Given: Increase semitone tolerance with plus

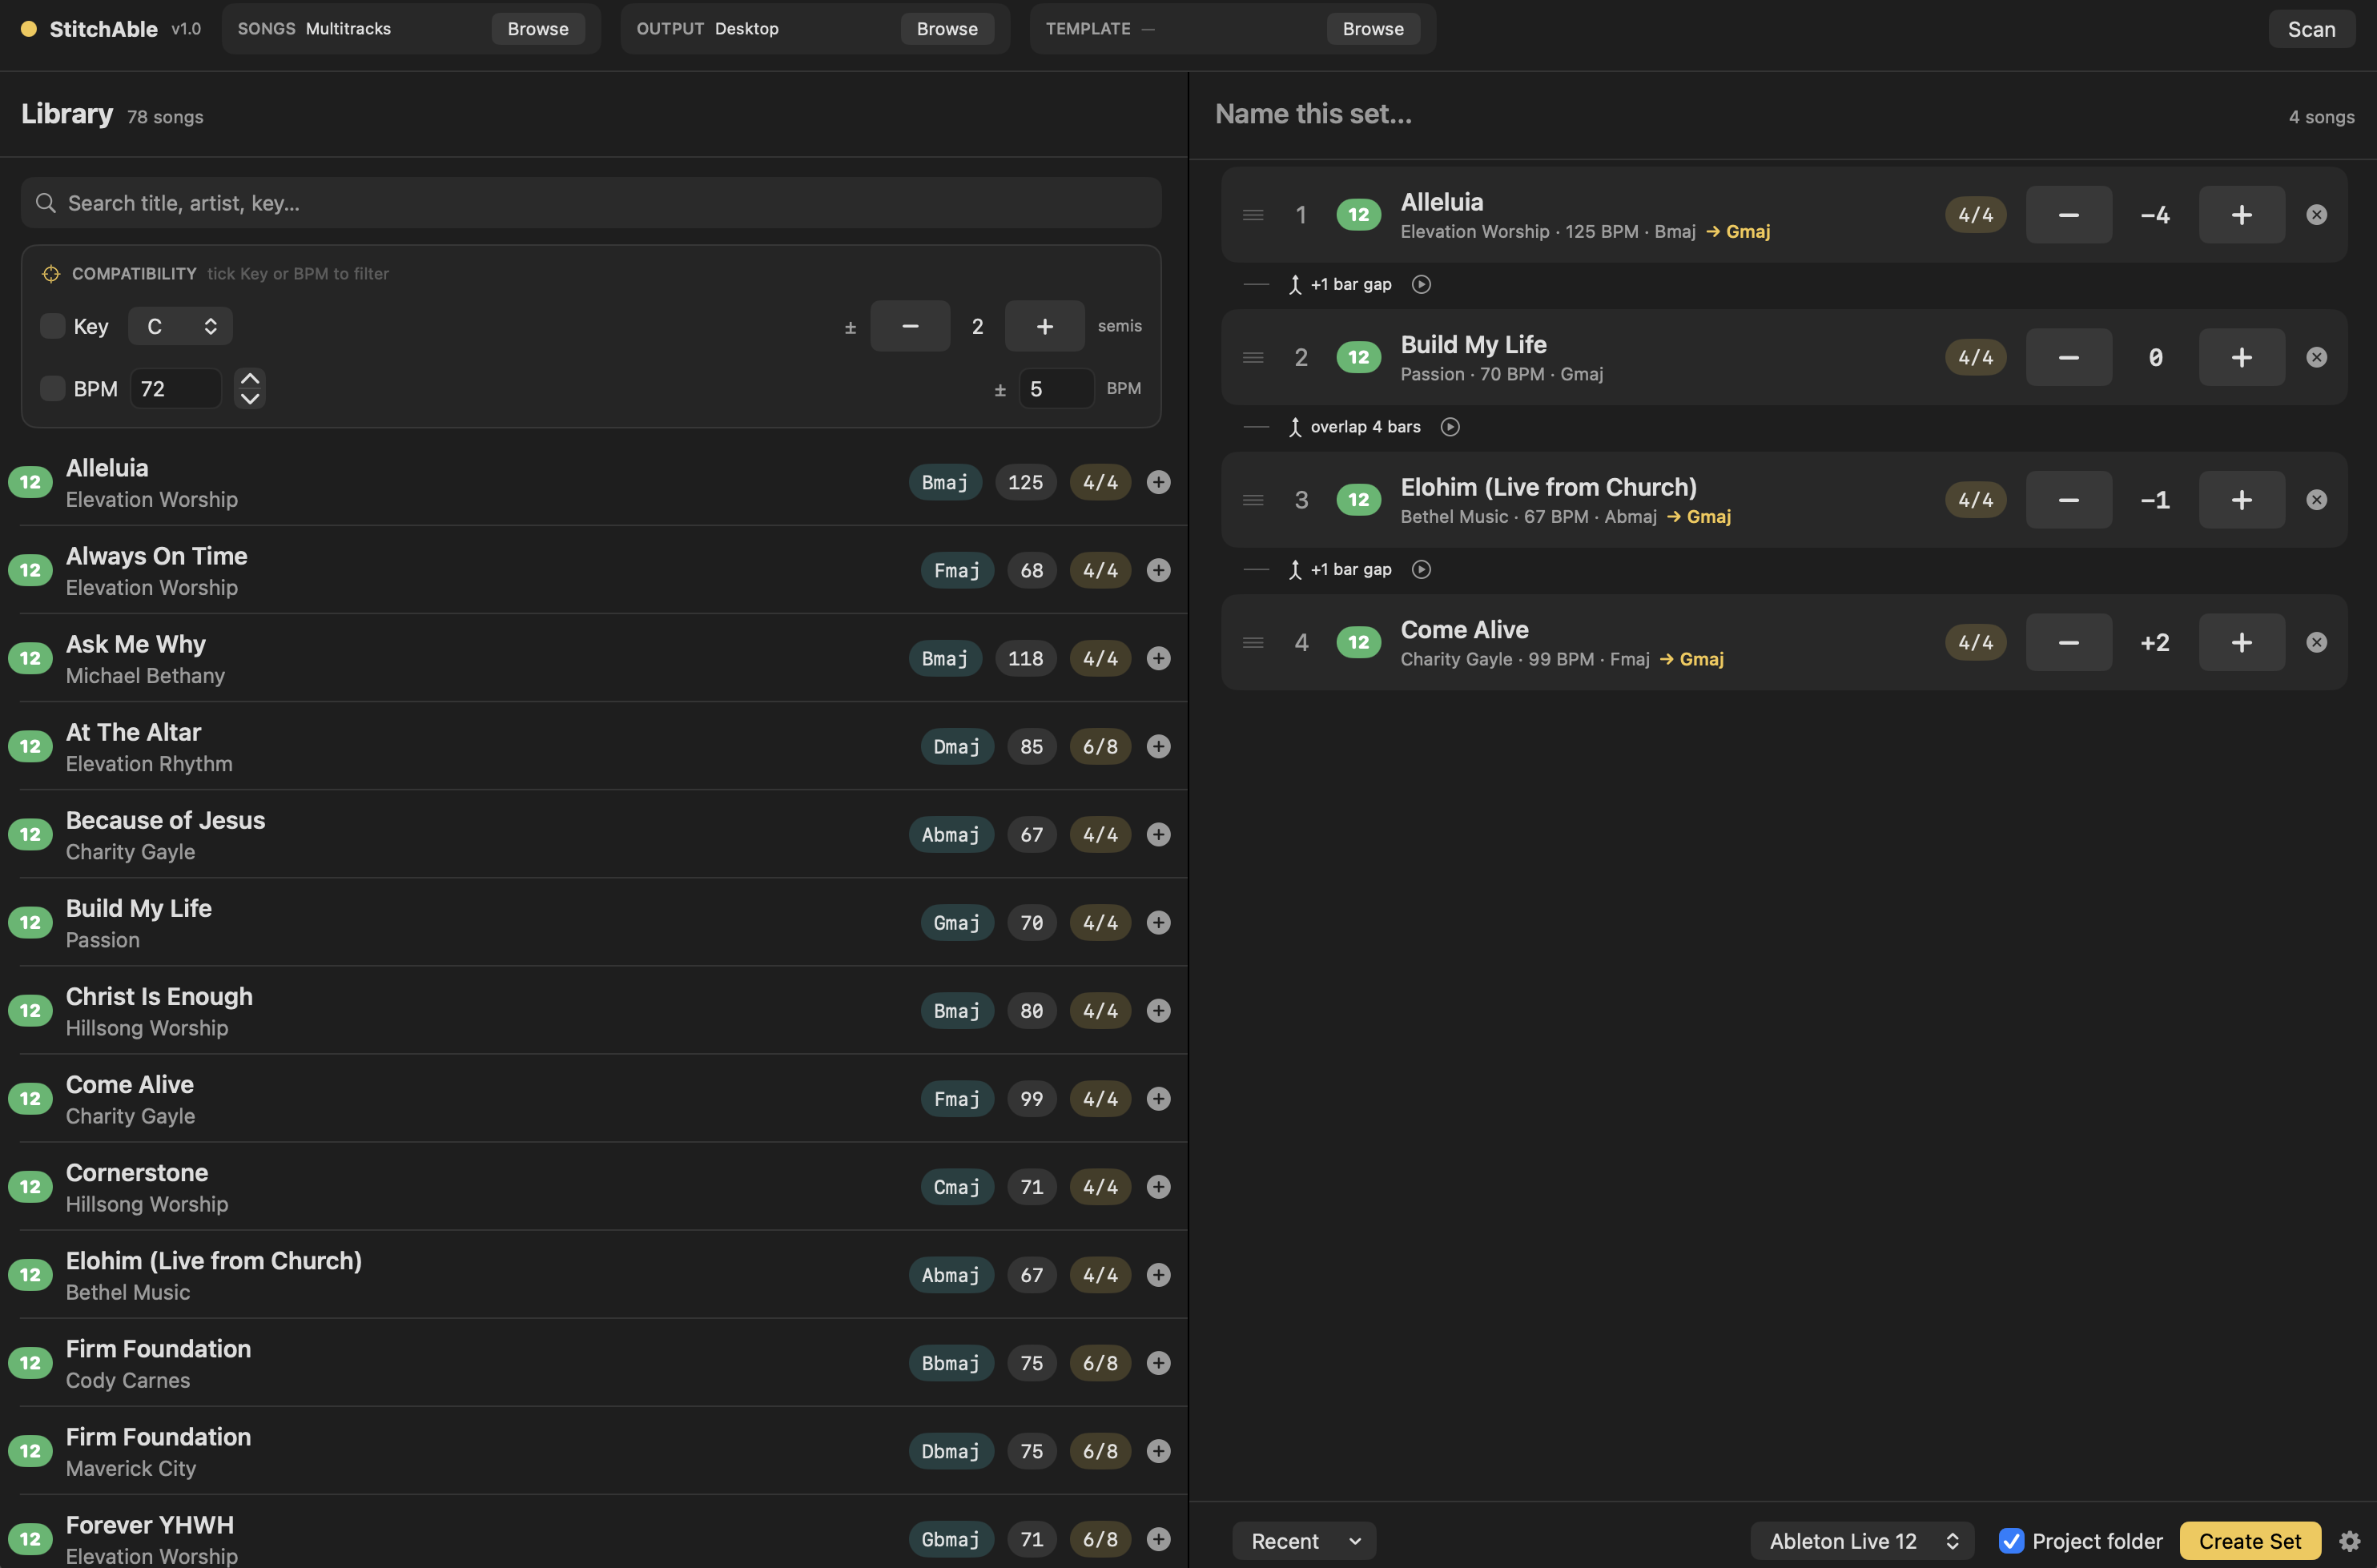Looking at the screenshot, I should (1044, 326).
